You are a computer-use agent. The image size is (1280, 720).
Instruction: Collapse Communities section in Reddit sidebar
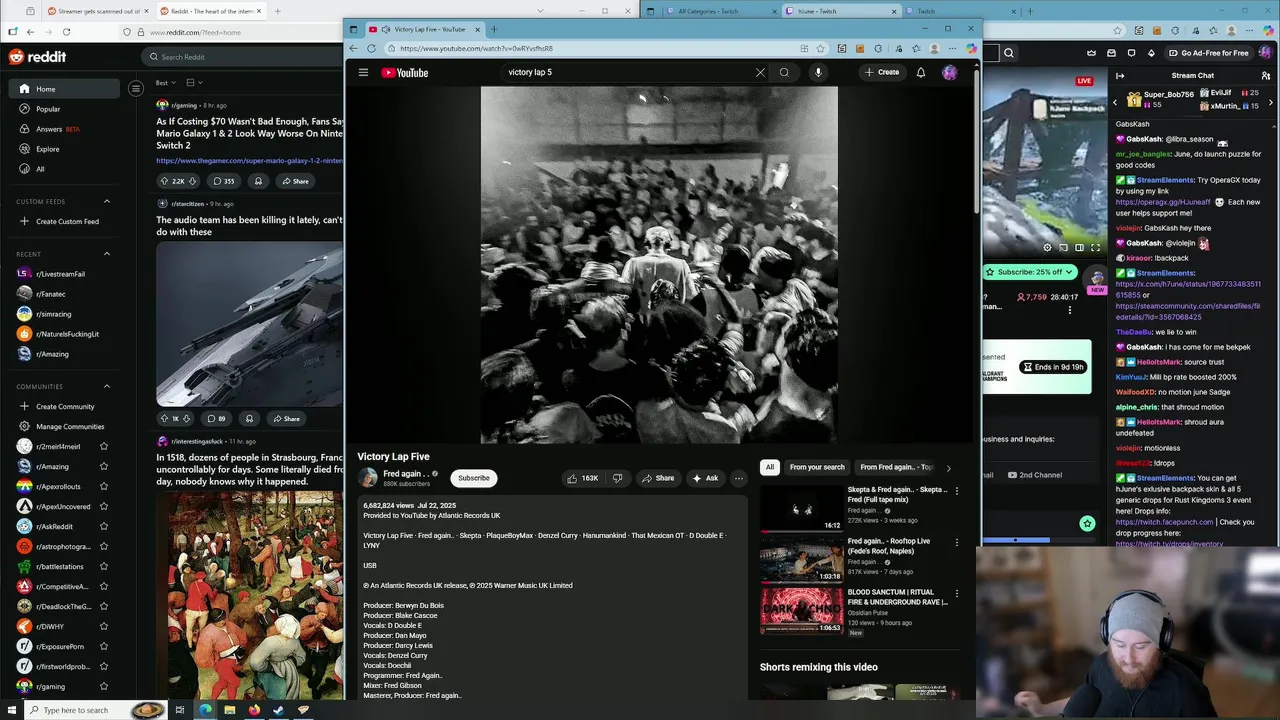107,386
